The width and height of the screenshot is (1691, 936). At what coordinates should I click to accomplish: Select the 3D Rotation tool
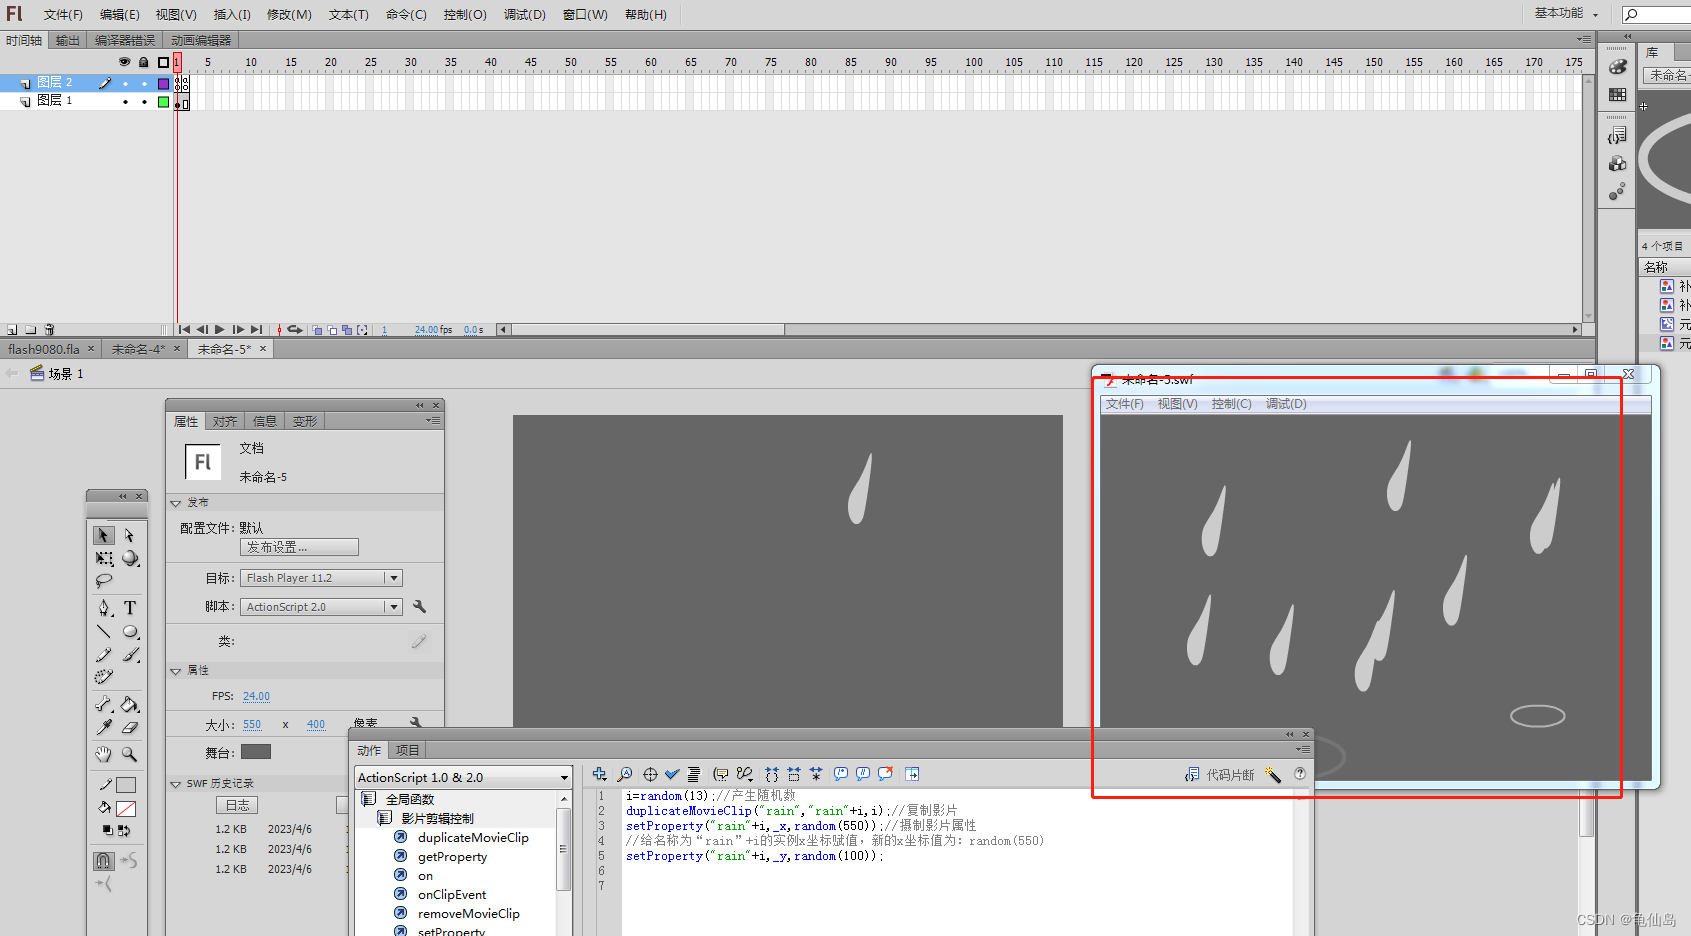130,558
